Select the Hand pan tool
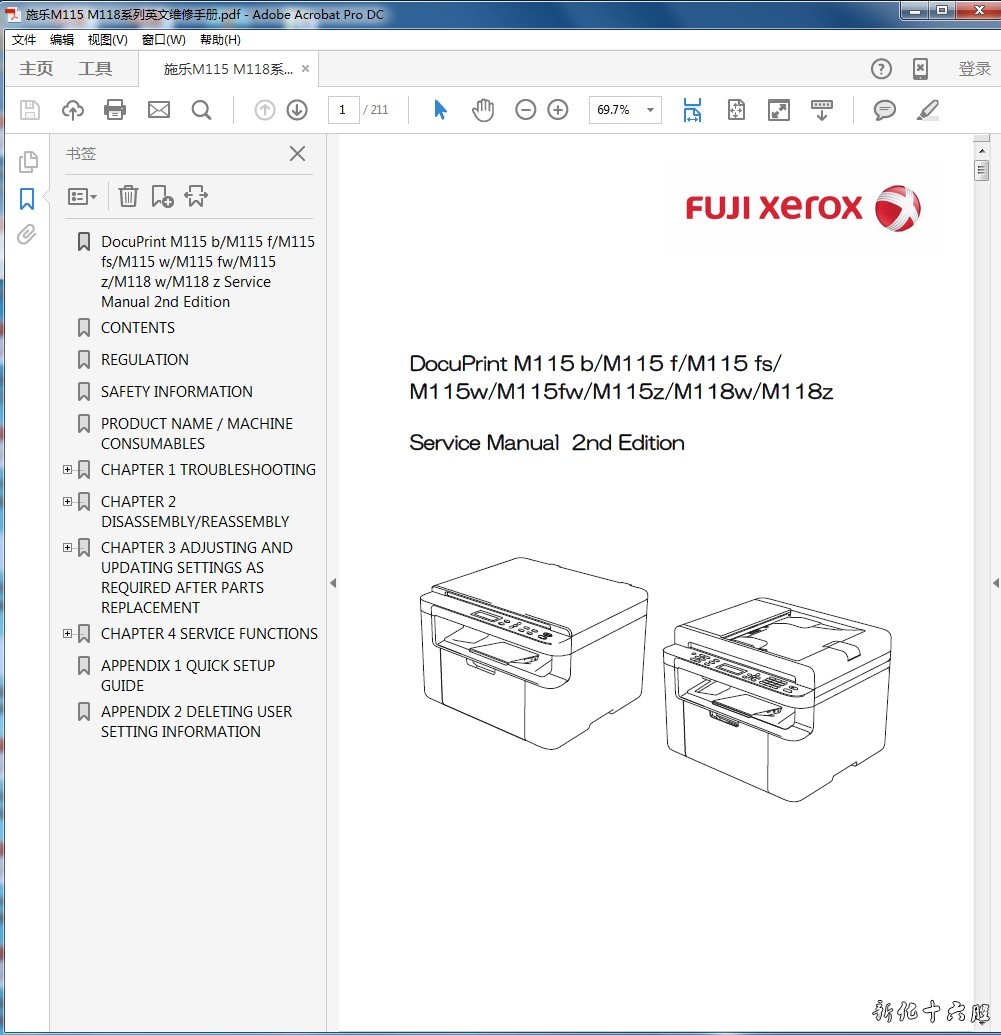This screenshot has height=1035, width=1001. [483, 110]
